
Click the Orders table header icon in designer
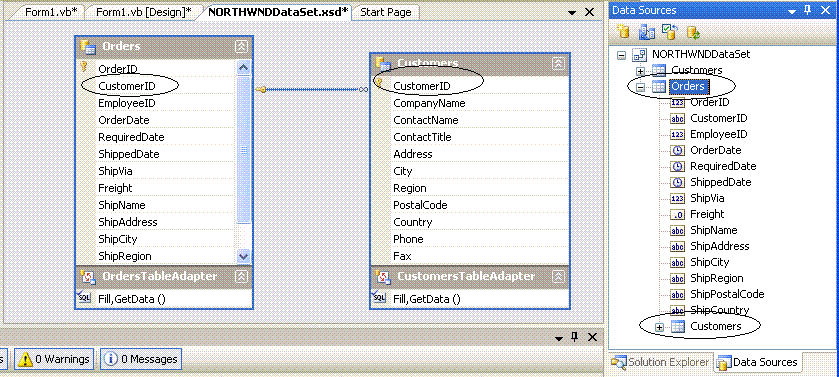pyautogui.click(x=88, y=47)
